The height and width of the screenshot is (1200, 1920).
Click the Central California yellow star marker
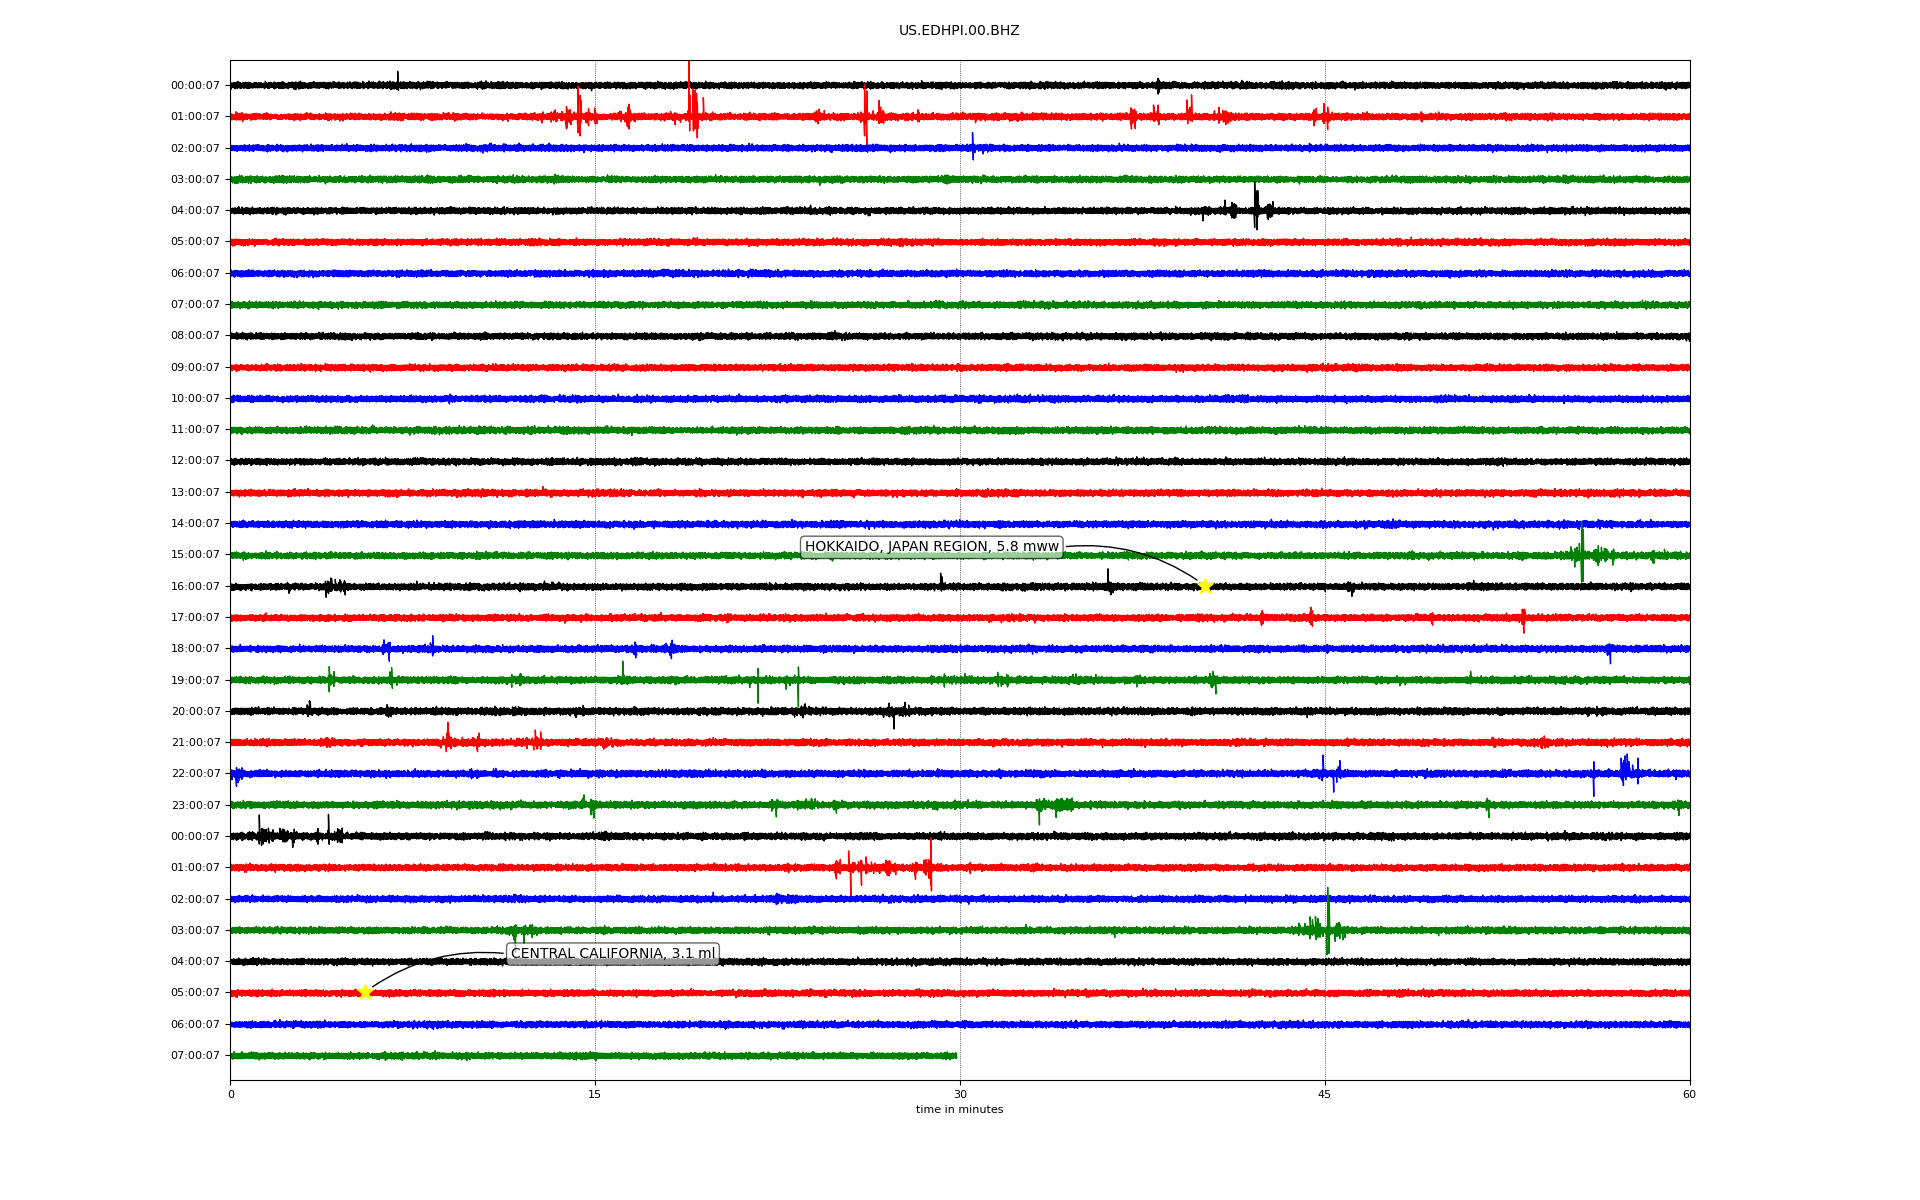click(x=365, y=992)
